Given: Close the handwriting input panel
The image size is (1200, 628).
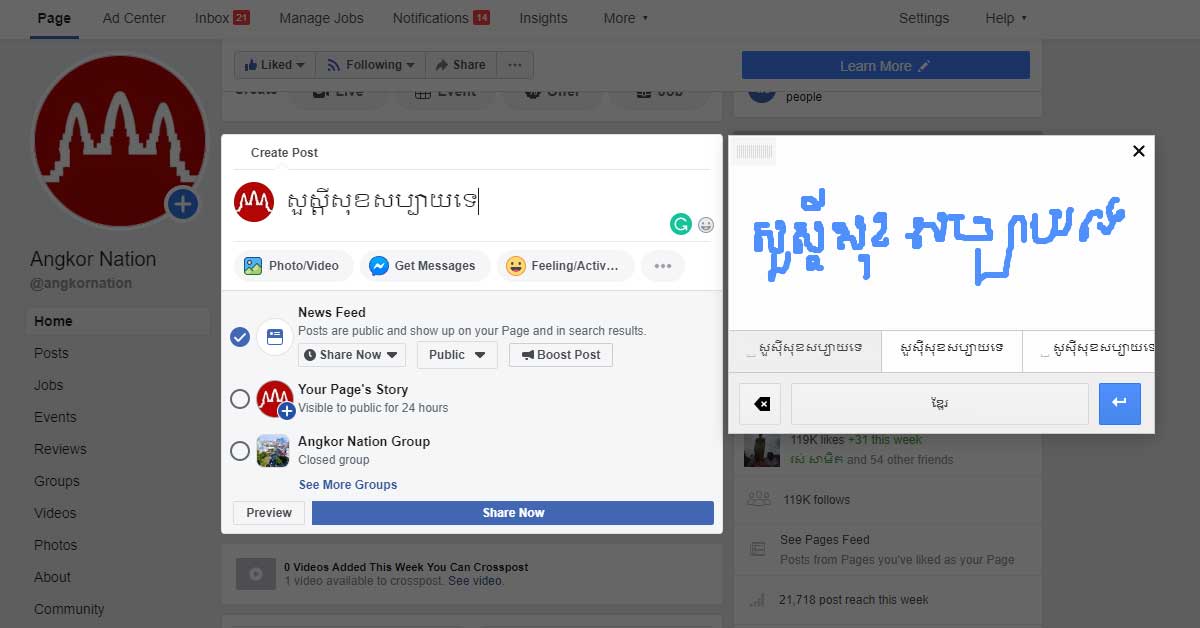Looking at the screenshot, I should coord(1138,151).
